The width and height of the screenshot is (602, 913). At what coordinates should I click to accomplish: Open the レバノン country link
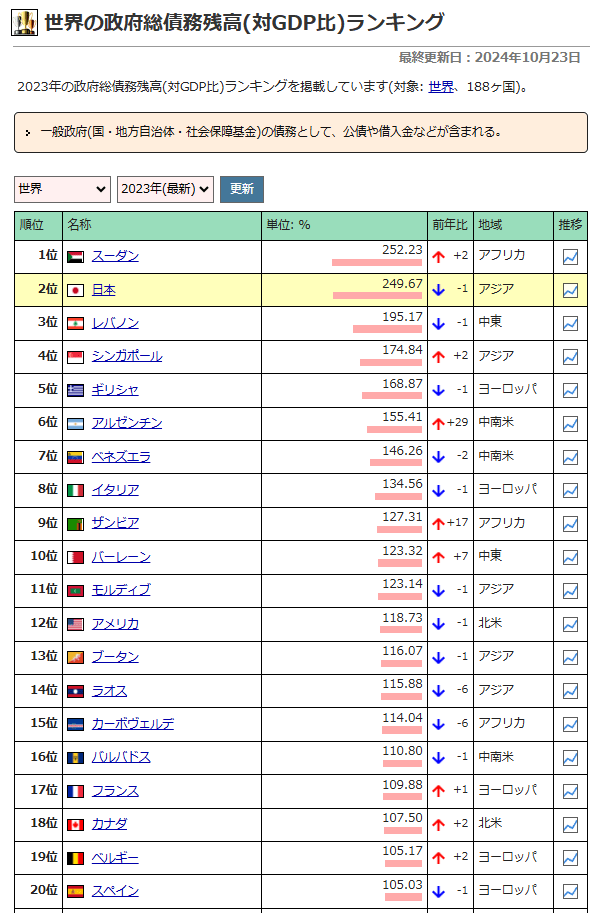point(115,323)
